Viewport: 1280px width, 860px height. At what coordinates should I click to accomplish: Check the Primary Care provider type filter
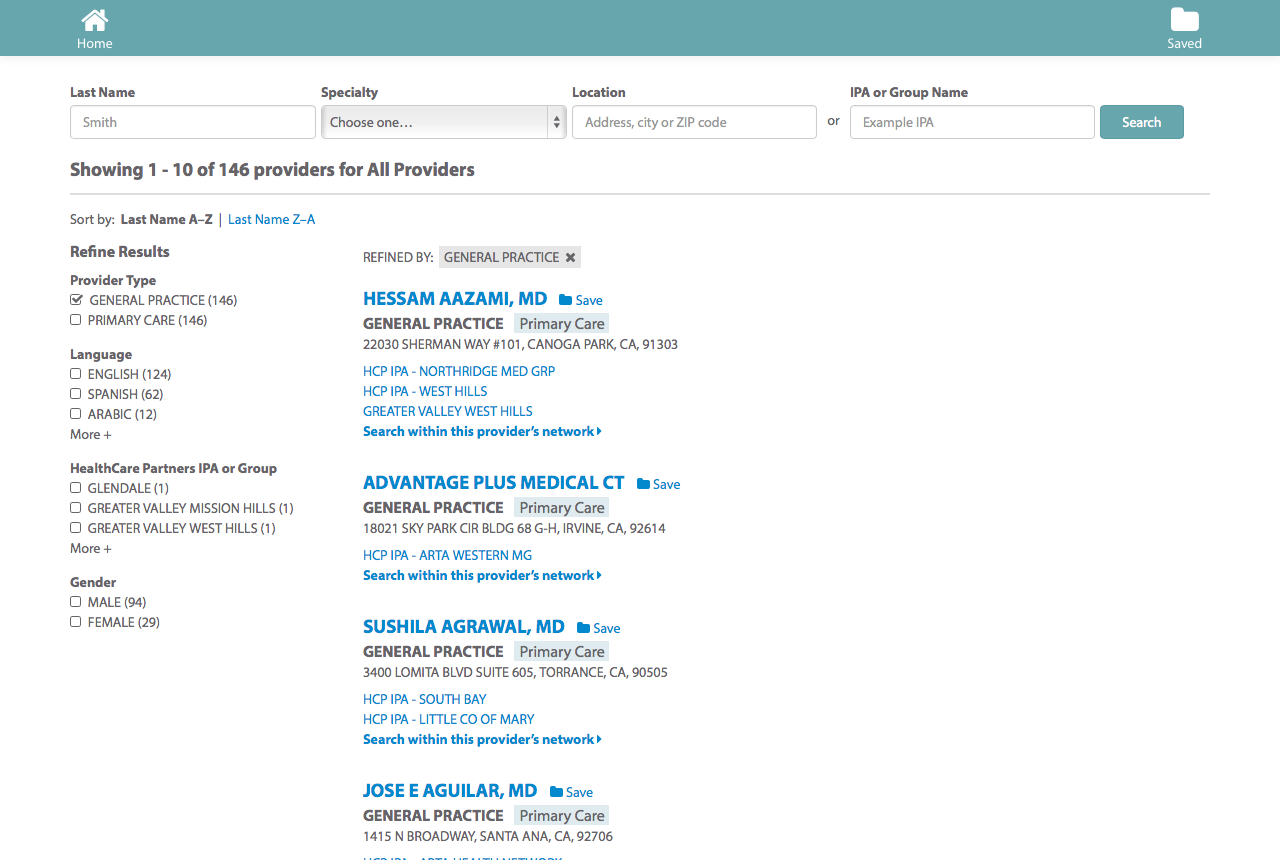[75, 319]
